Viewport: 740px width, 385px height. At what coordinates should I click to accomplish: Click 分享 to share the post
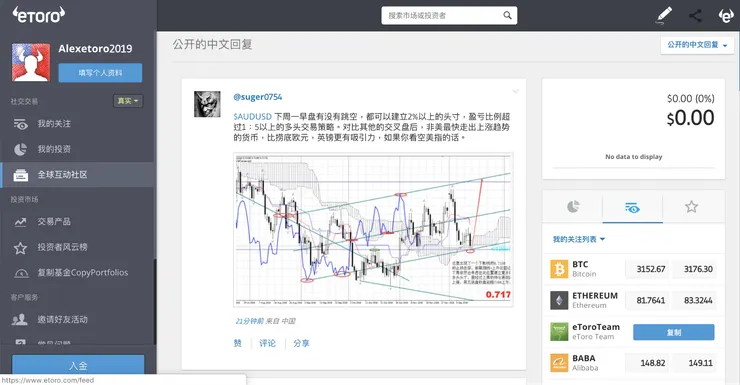[301, 343]
